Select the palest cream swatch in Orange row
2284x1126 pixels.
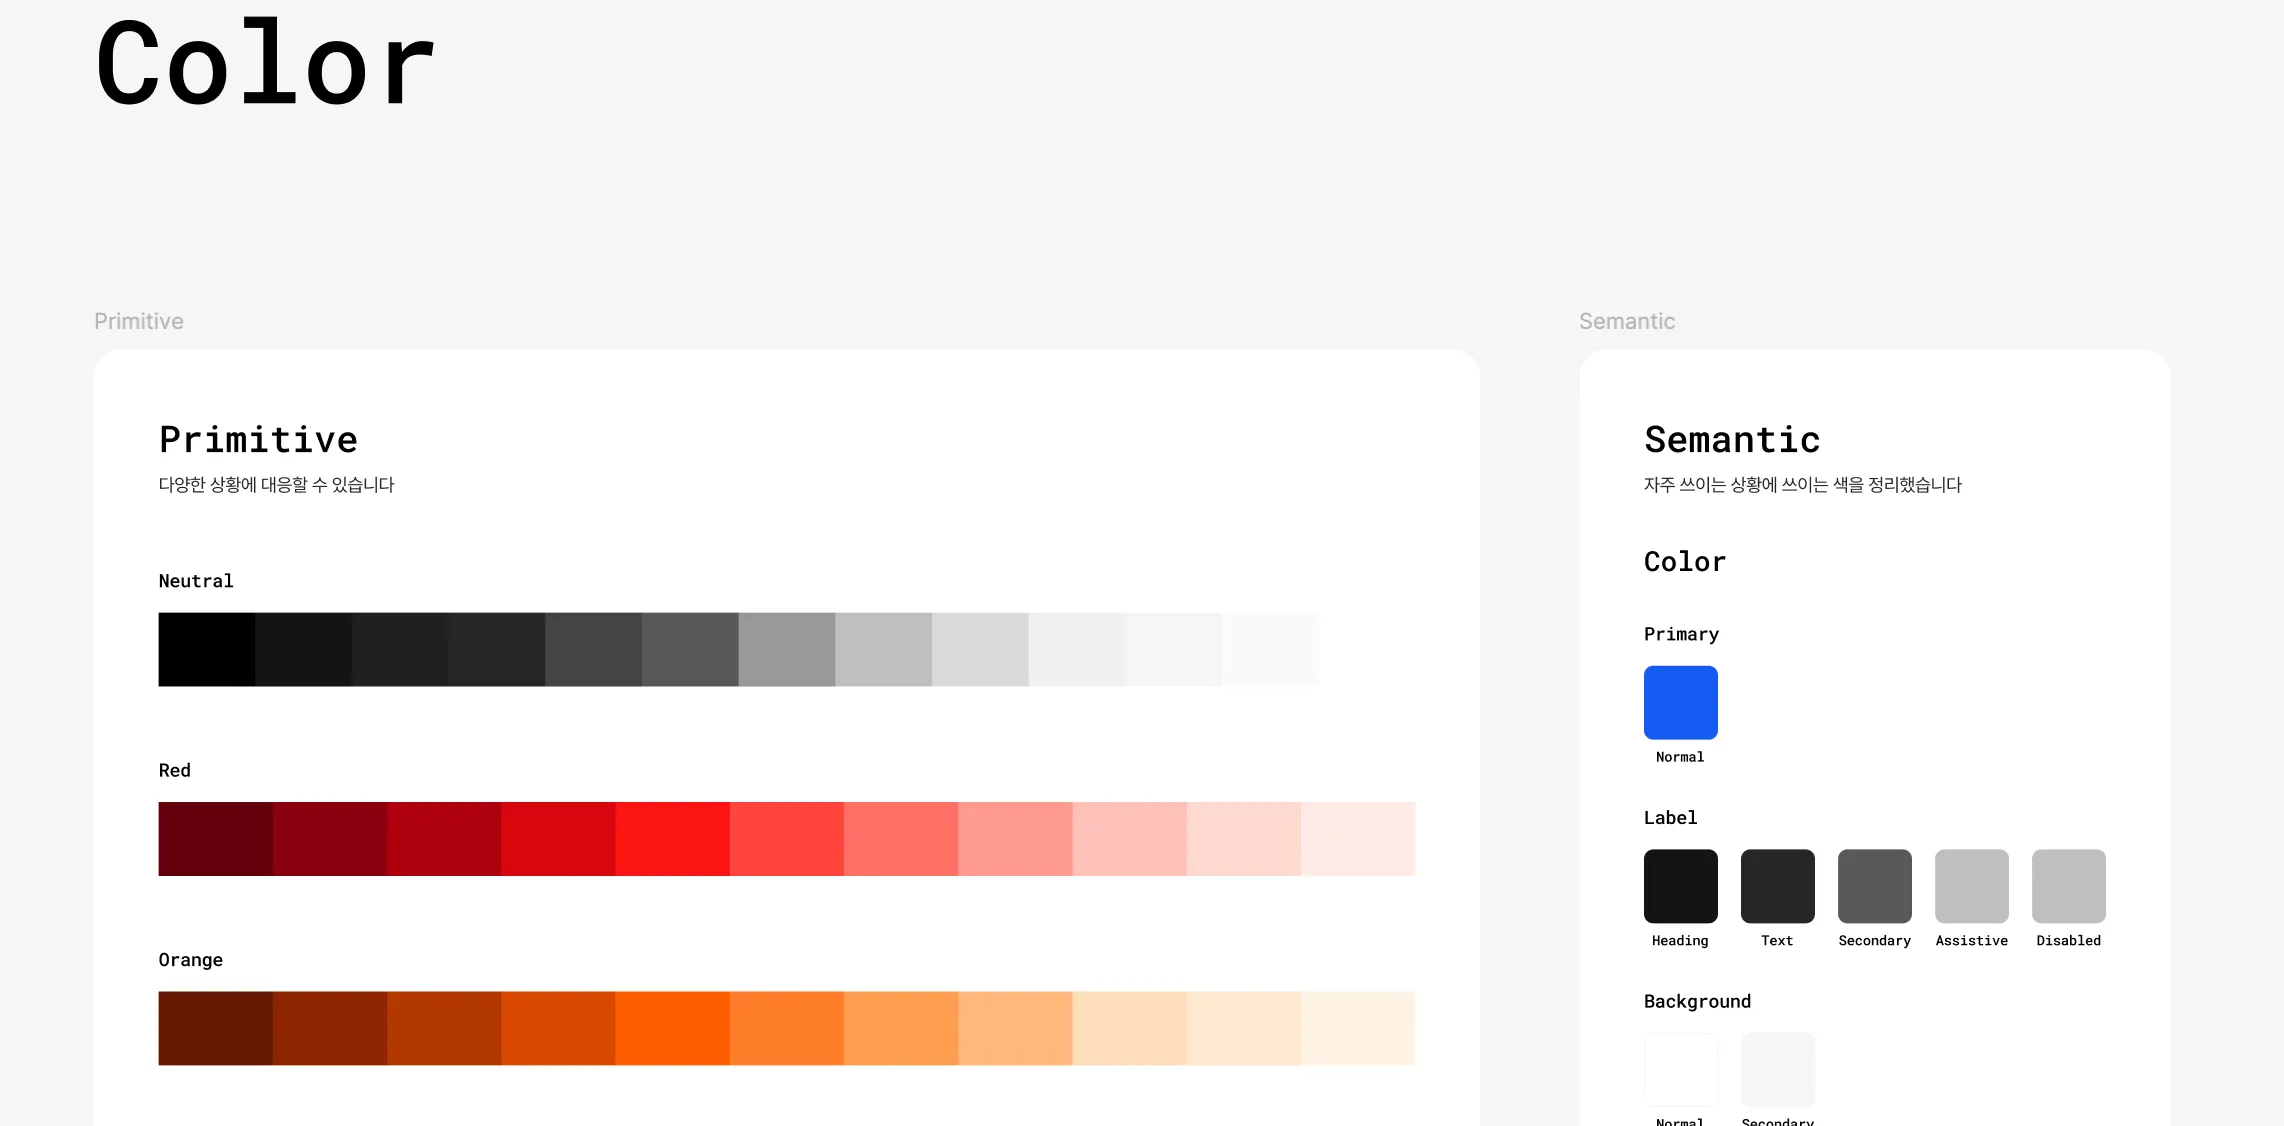1358,1028
